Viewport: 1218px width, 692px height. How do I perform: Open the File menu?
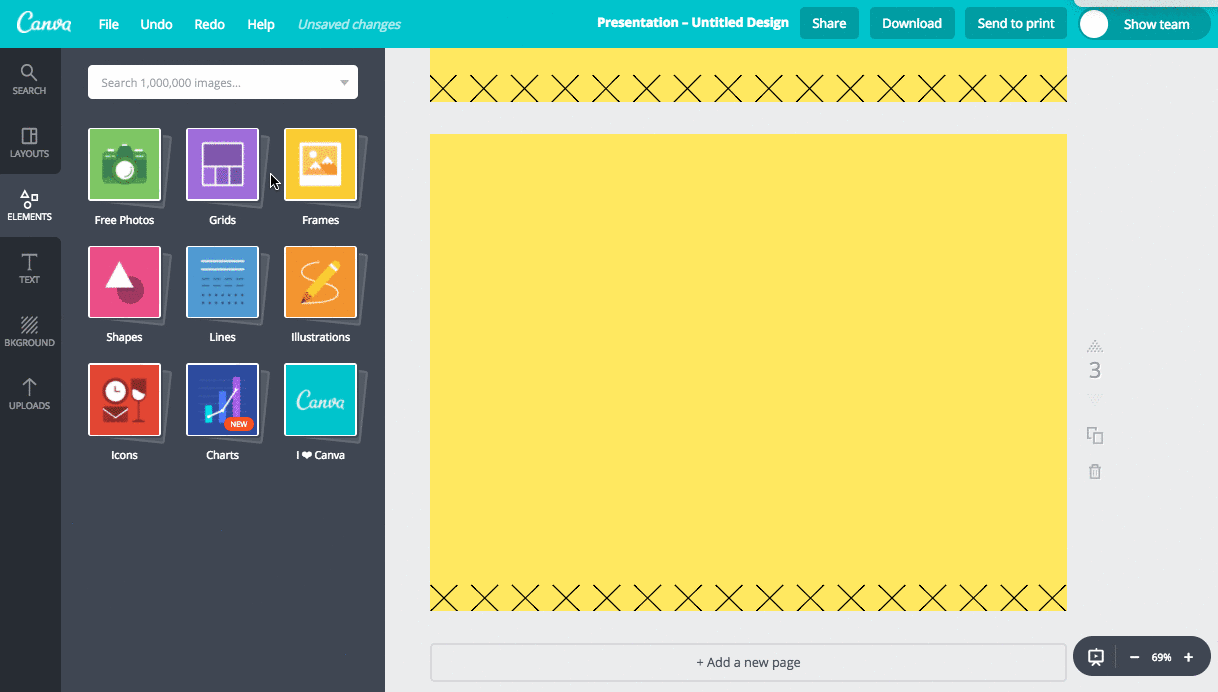(108, 24)
